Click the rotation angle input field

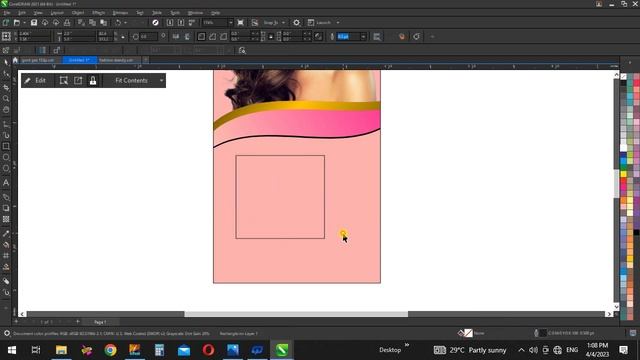[x=148, y=37]
